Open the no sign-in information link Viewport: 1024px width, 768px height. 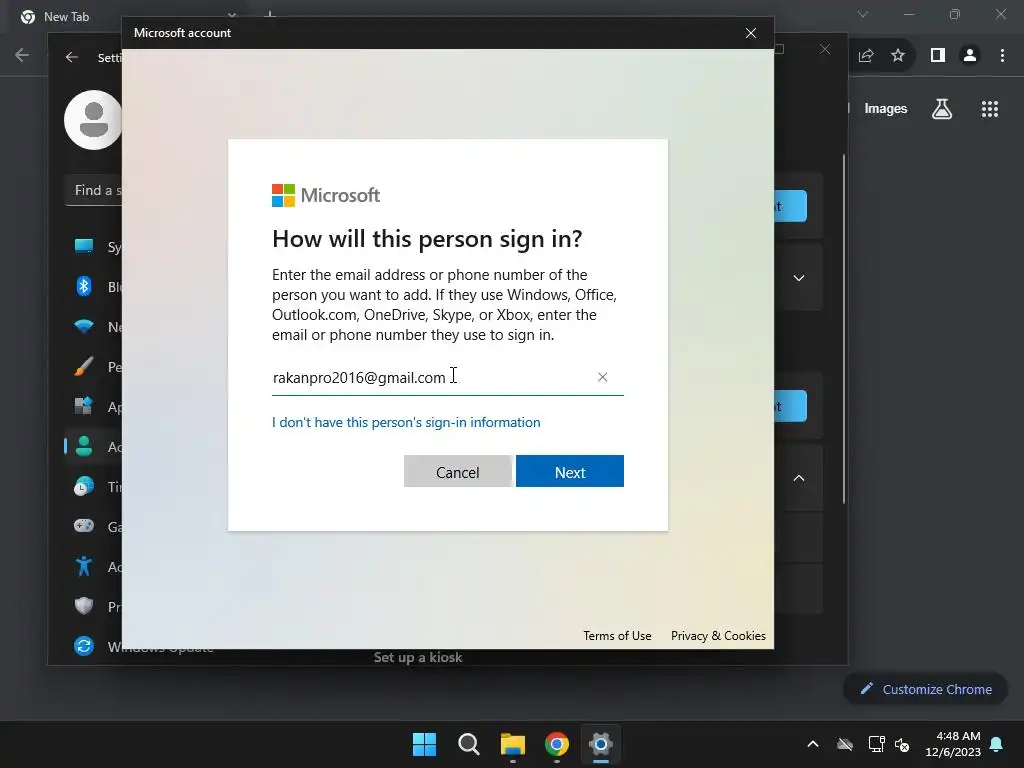[x=406, y=423]
